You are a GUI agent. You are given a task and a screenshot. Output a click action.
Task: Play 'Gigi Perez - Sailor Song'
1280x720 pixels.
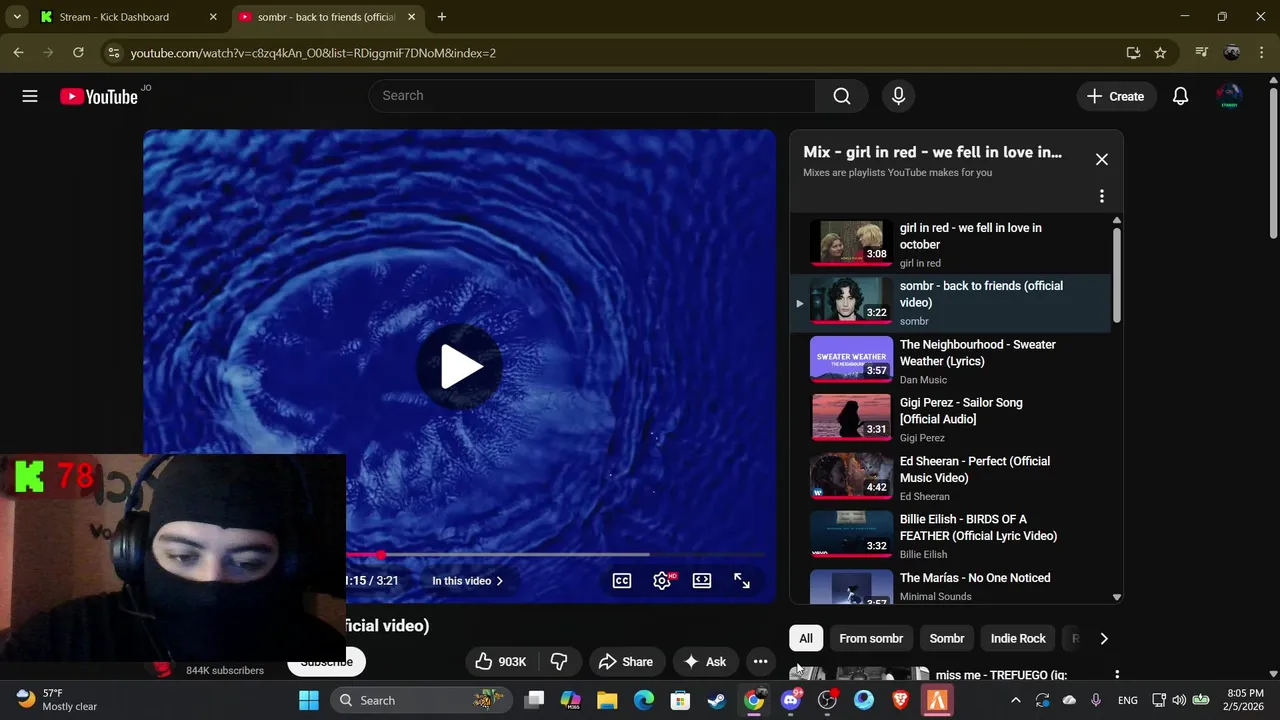(950, 419)
